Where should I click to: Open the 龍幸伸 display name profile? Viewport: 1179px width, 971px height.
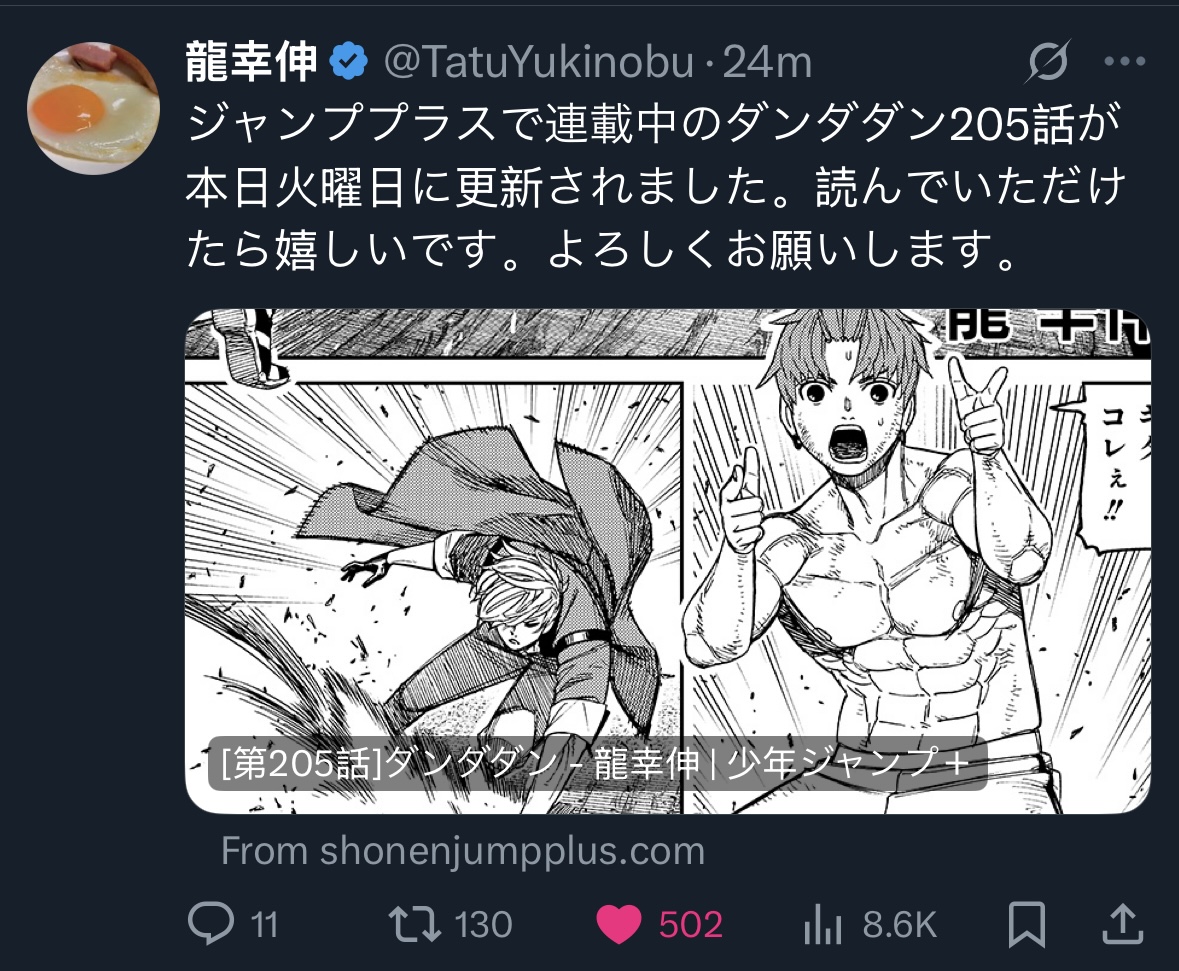pyautogui.click(x=251, y=62)
